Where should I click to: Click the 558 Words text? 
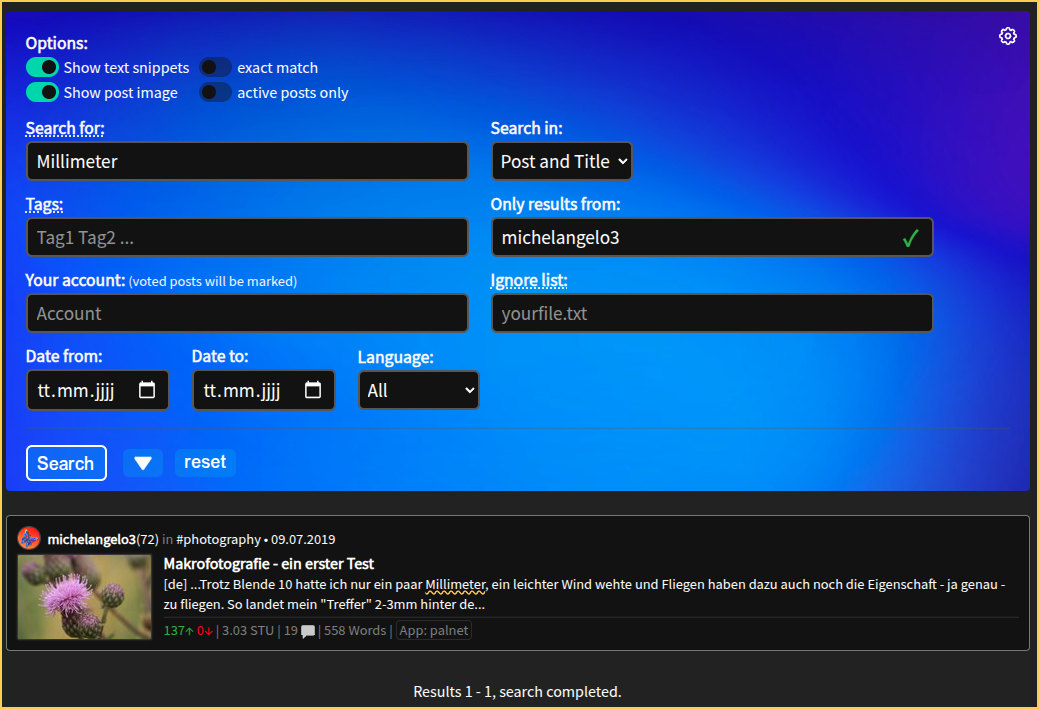click(x=355, y=631)
